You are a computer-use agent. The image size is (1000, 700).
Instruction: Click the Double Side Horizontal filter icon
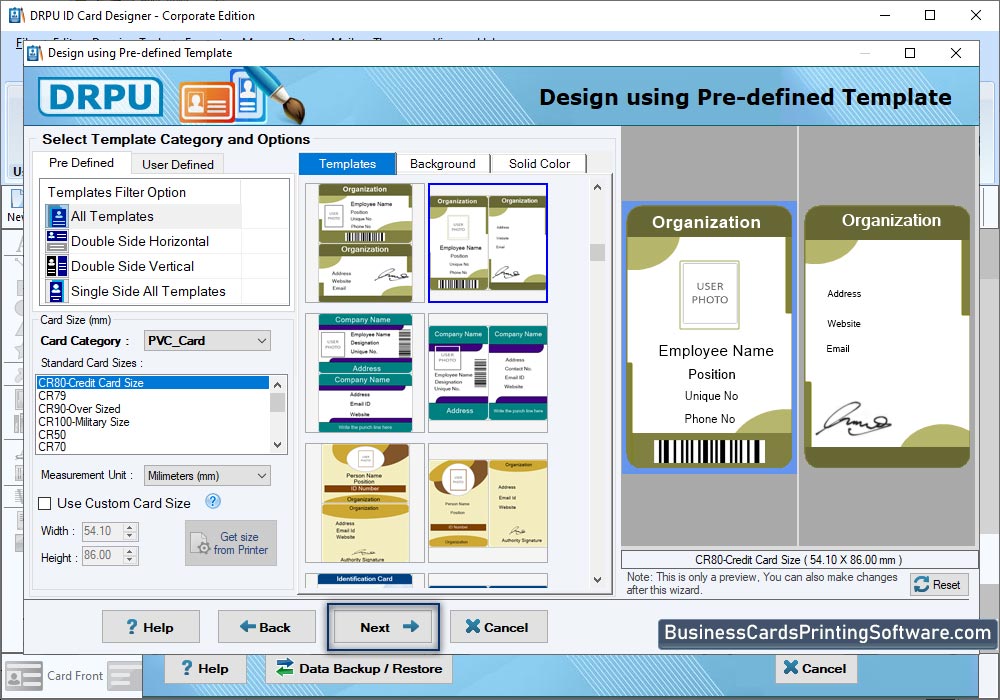(x=57, y=241)
